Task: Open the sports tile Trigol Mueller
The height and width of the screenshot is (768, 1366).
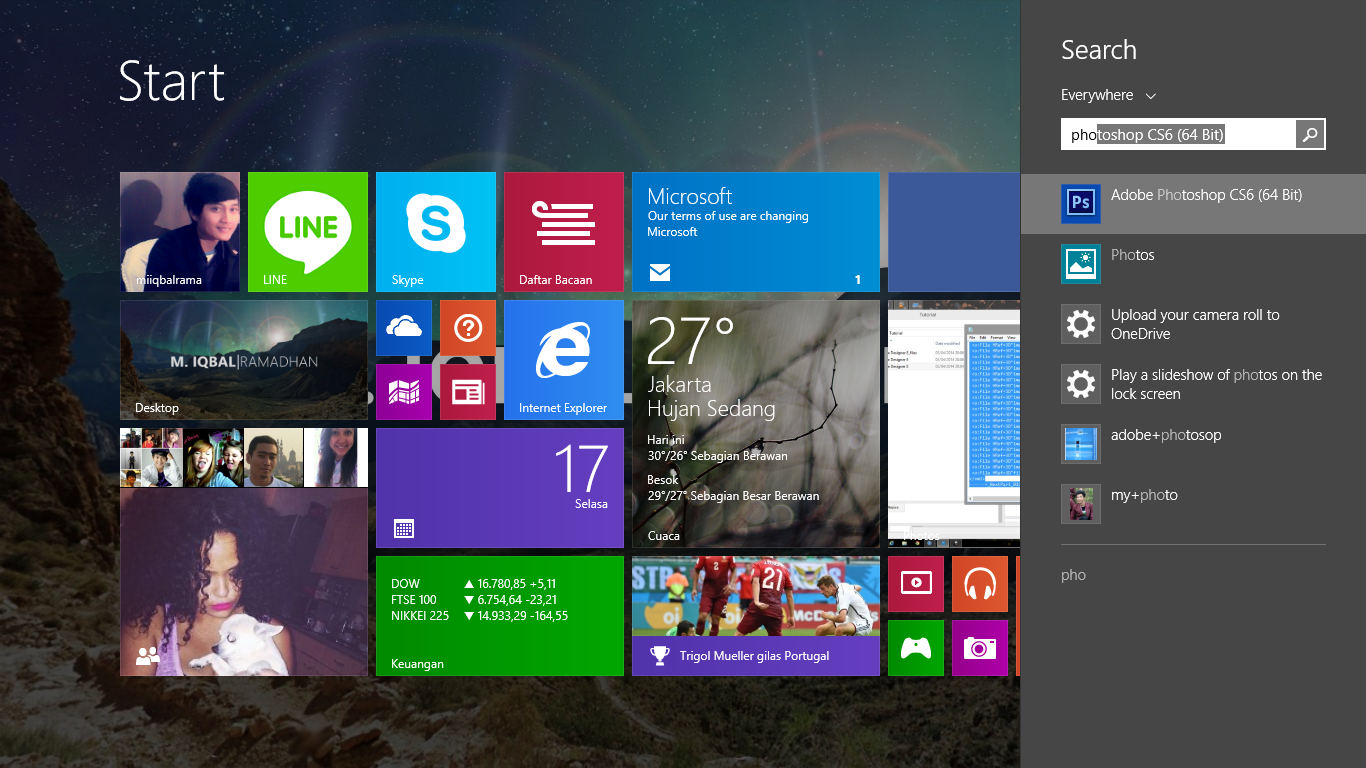Action: coord(756,616)
